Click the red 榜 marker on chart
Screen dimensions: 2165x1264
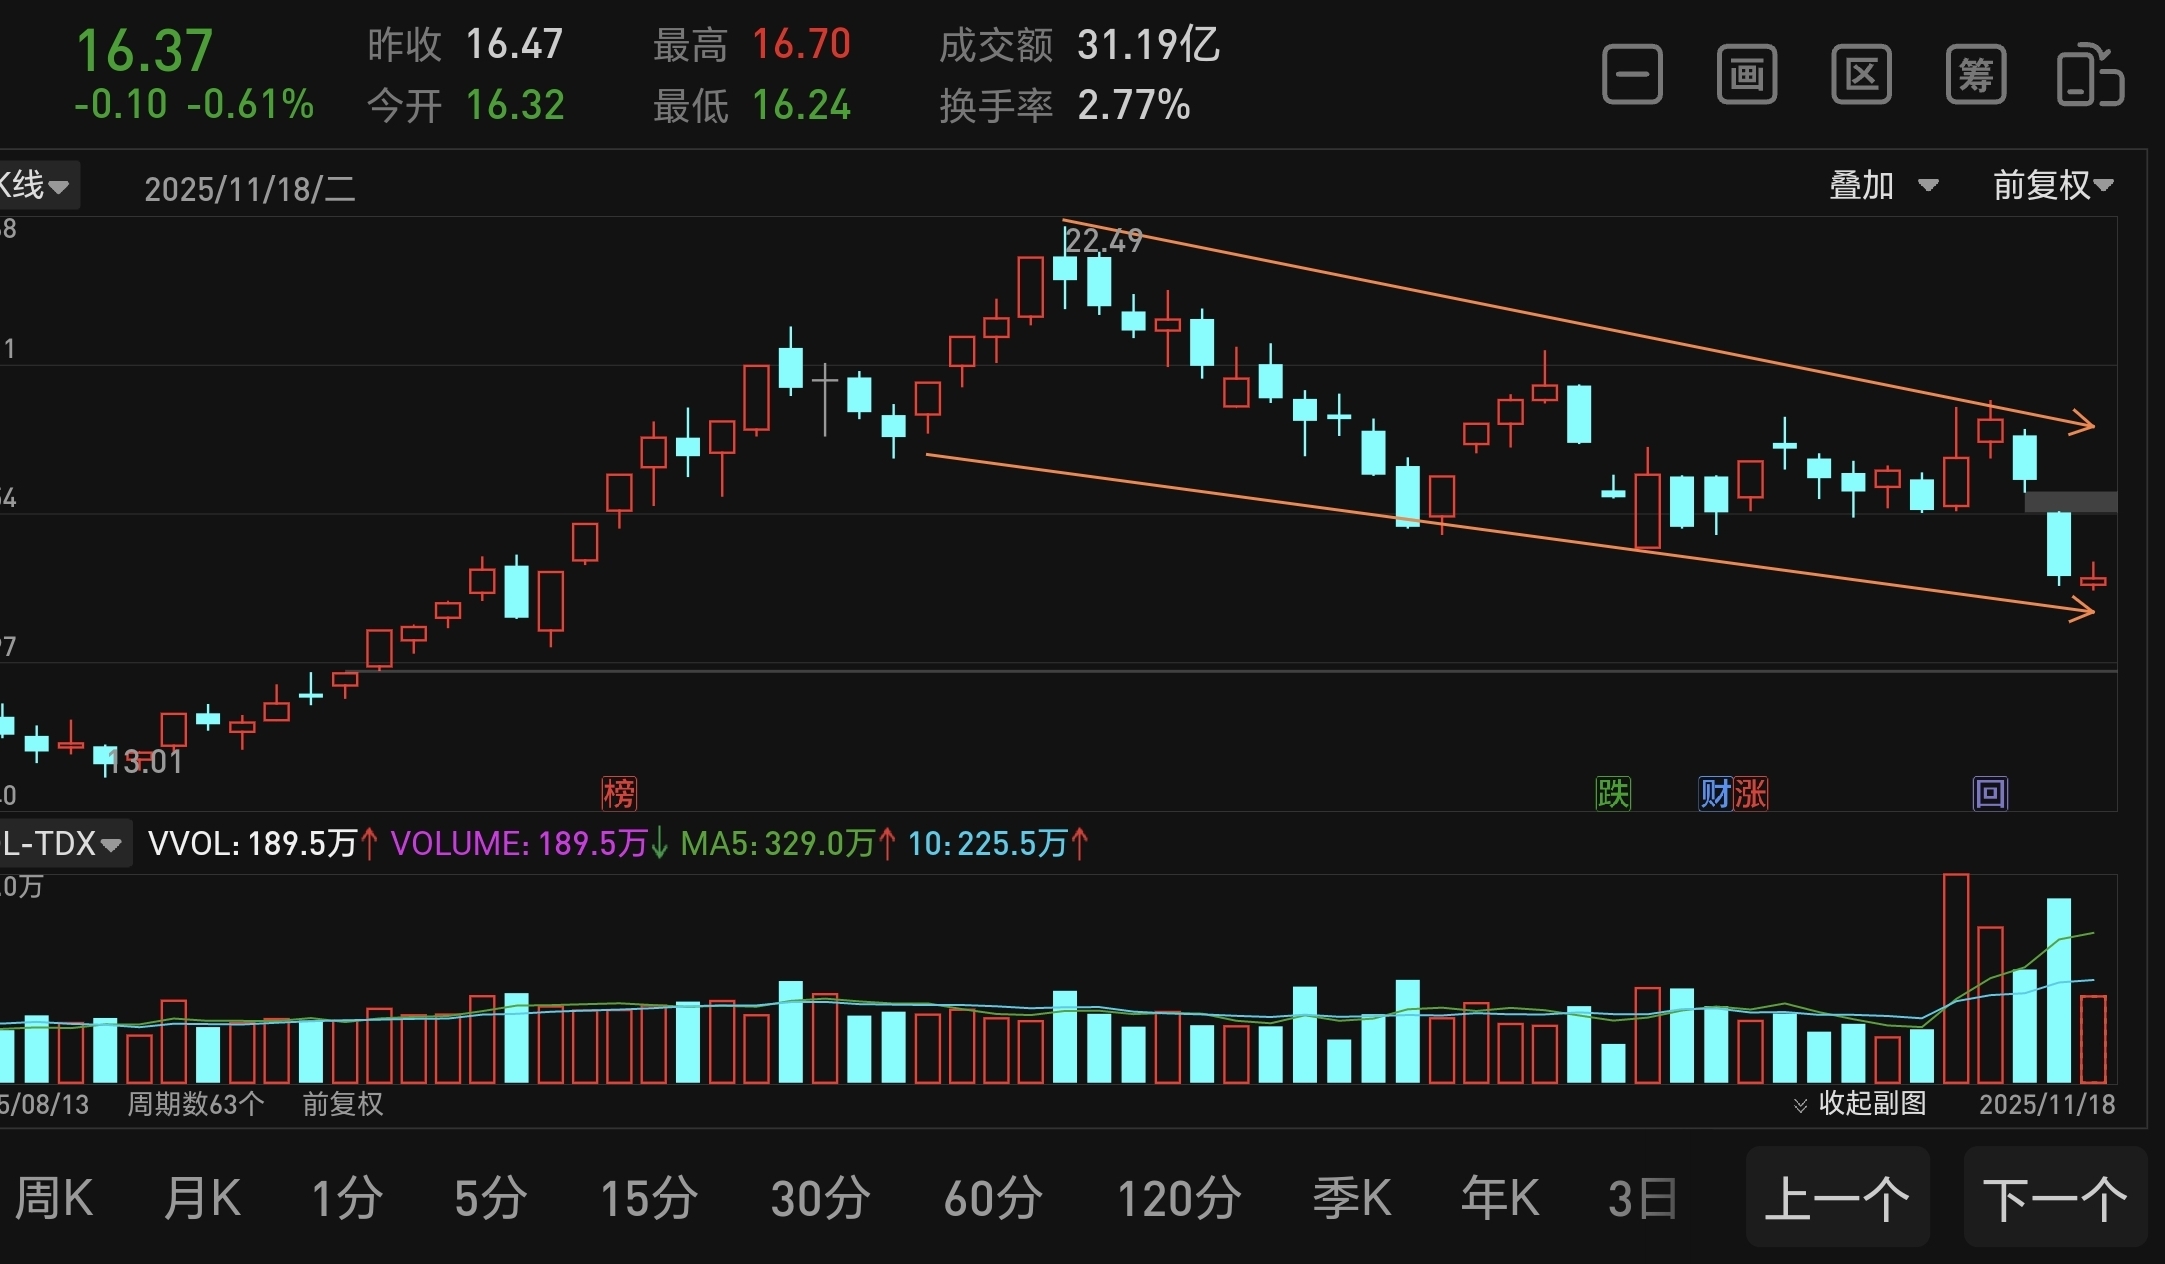pyautogui.click(x=619, y=794)
